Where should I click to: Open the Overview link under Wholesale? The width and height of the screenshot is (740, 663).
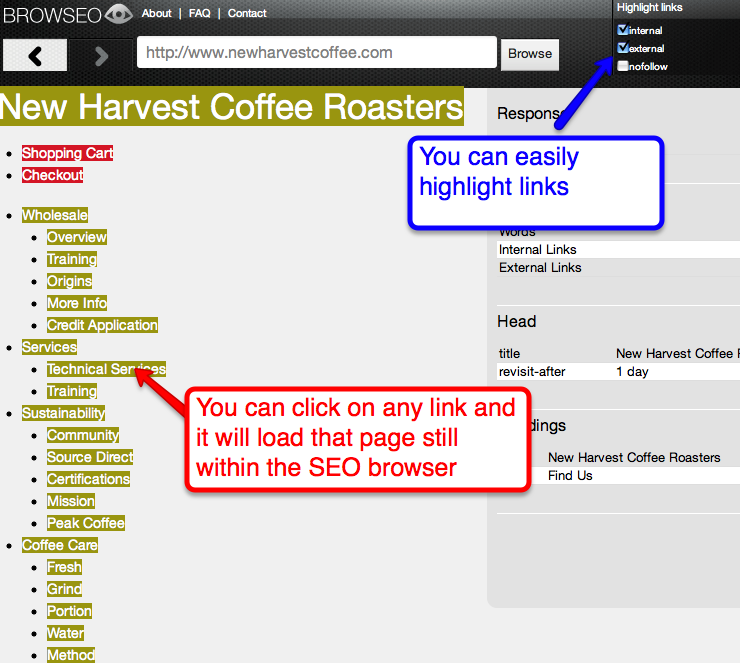(77, 237)
